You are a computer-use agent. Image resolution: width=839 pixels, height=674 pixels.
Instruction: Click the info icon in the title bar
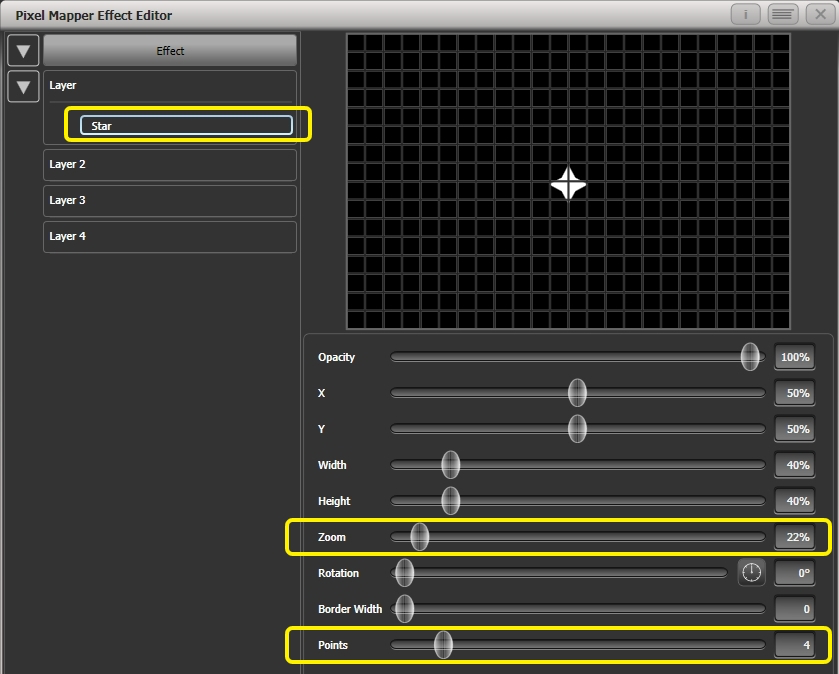(745, 15)
